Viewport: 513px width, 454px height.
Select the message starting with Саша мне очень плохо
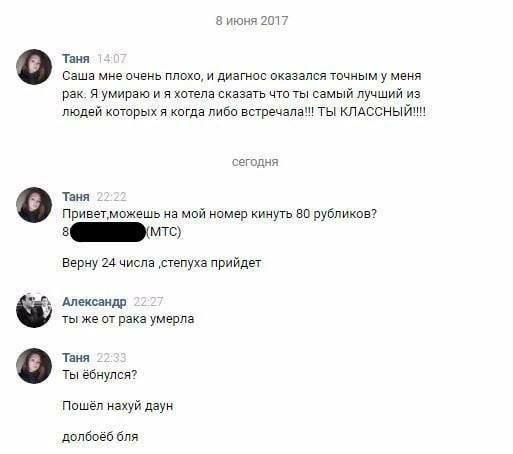point(244,94)
